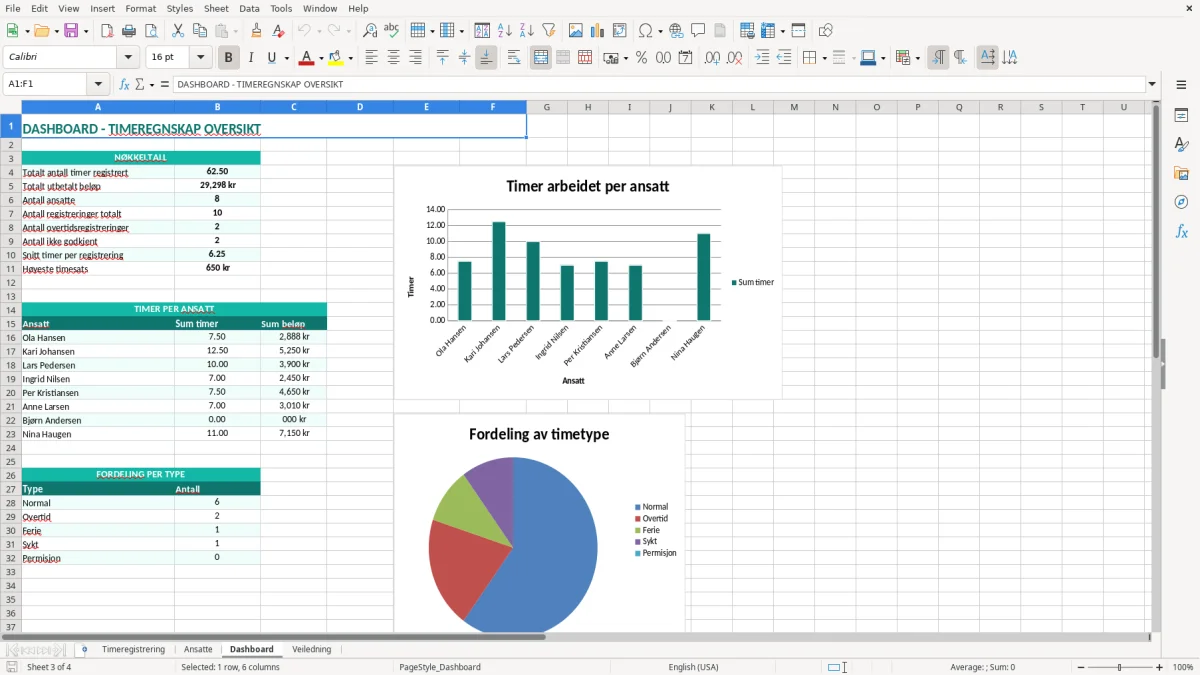Click the zoom out minus button

[1081, 667]
